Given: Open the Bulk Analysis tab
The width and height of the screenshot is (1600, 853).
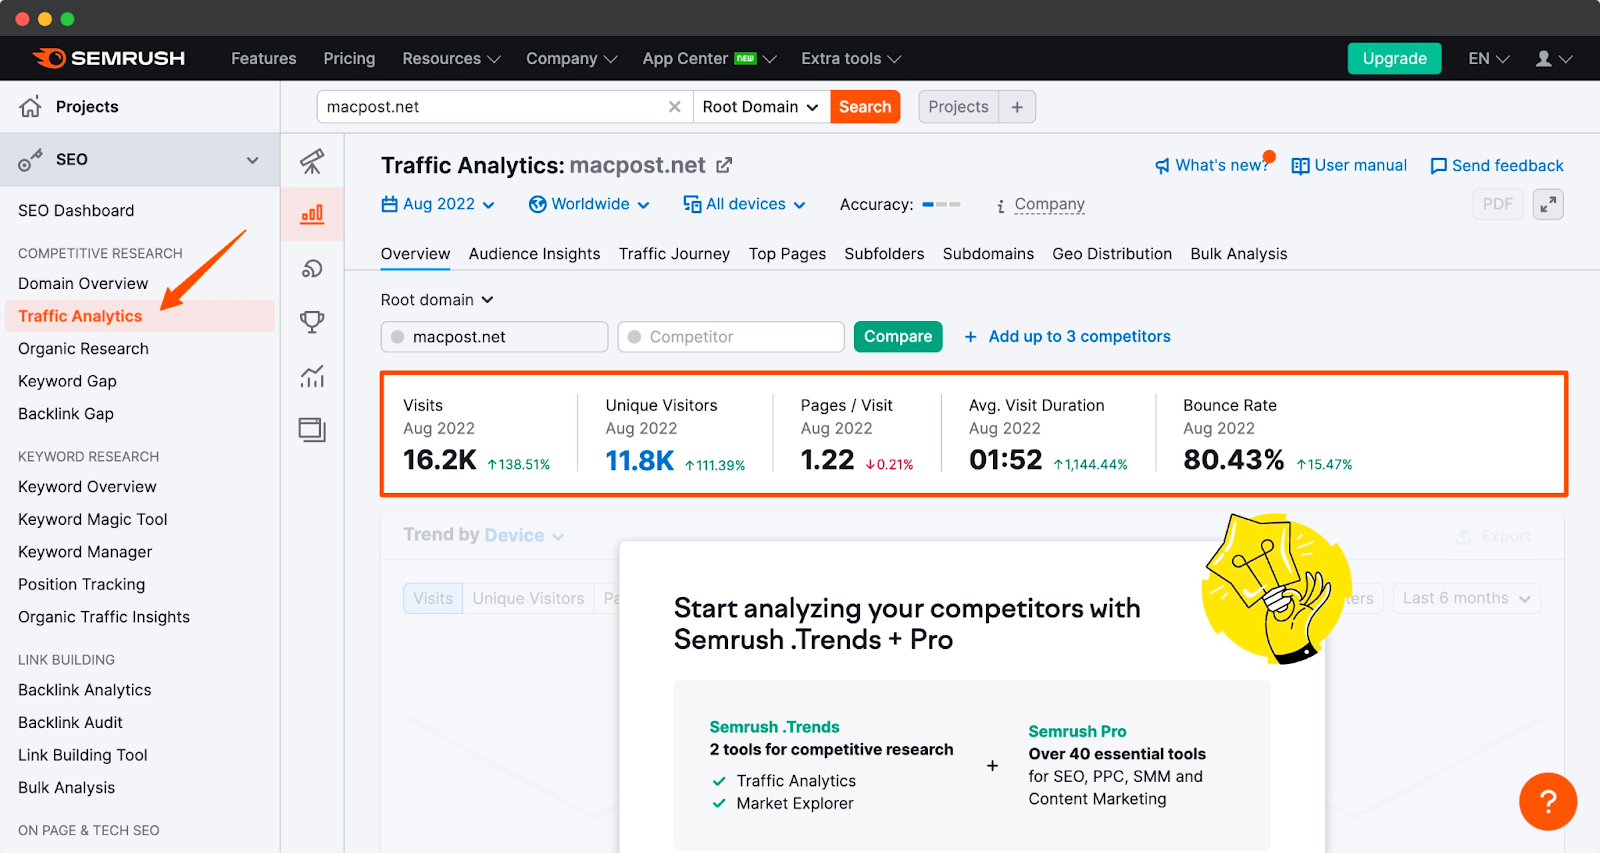Looking at the screenshot, I should tap(1239, 254).
